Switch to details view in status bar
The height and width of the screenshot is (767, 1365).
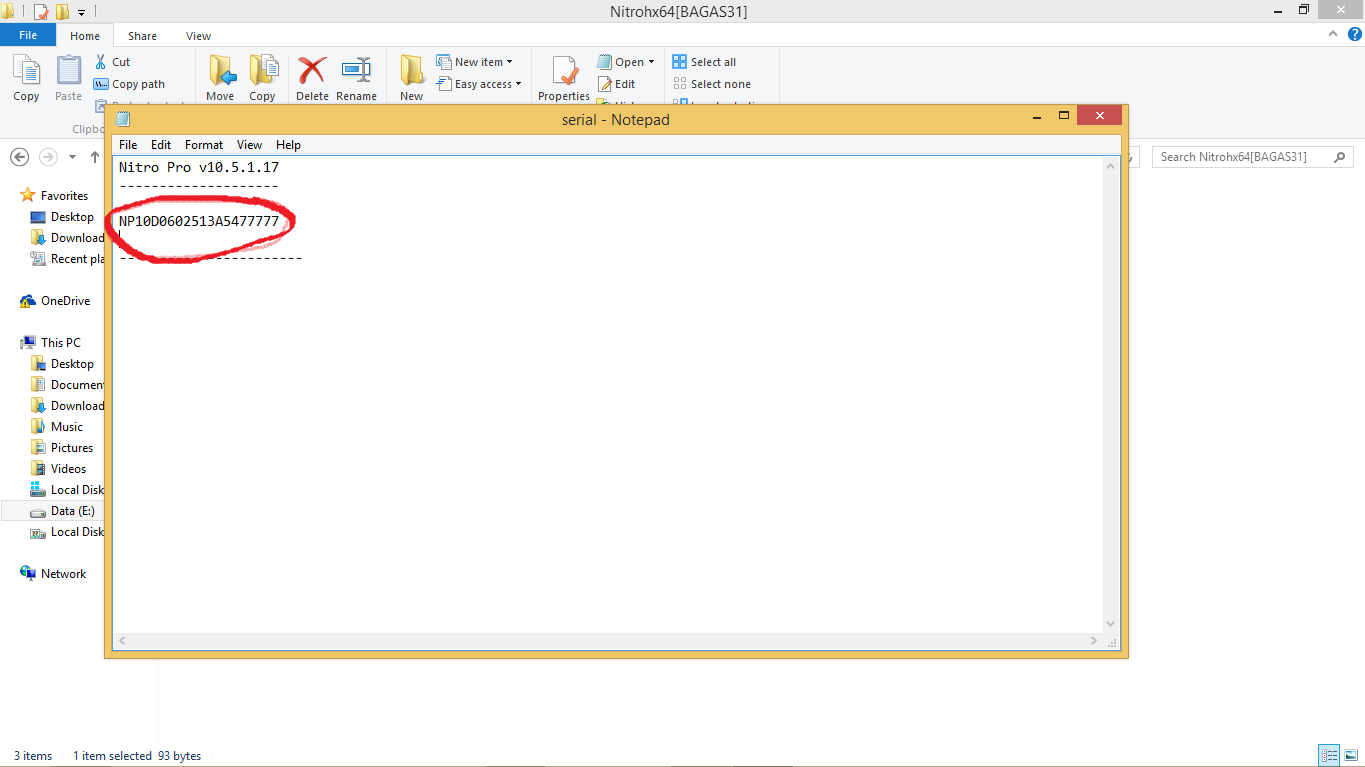pos(1329,756)
